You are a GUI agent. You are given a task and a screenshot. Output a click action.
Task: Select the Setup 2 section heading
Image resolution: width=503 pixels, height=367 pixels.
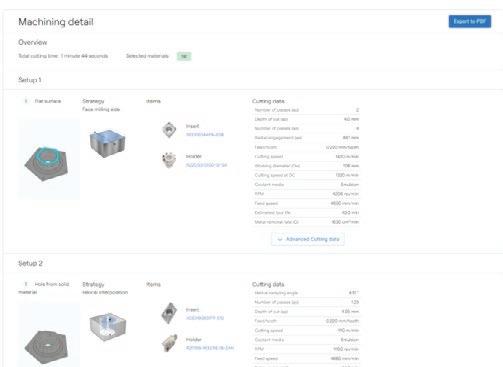[x=30, y=263]
